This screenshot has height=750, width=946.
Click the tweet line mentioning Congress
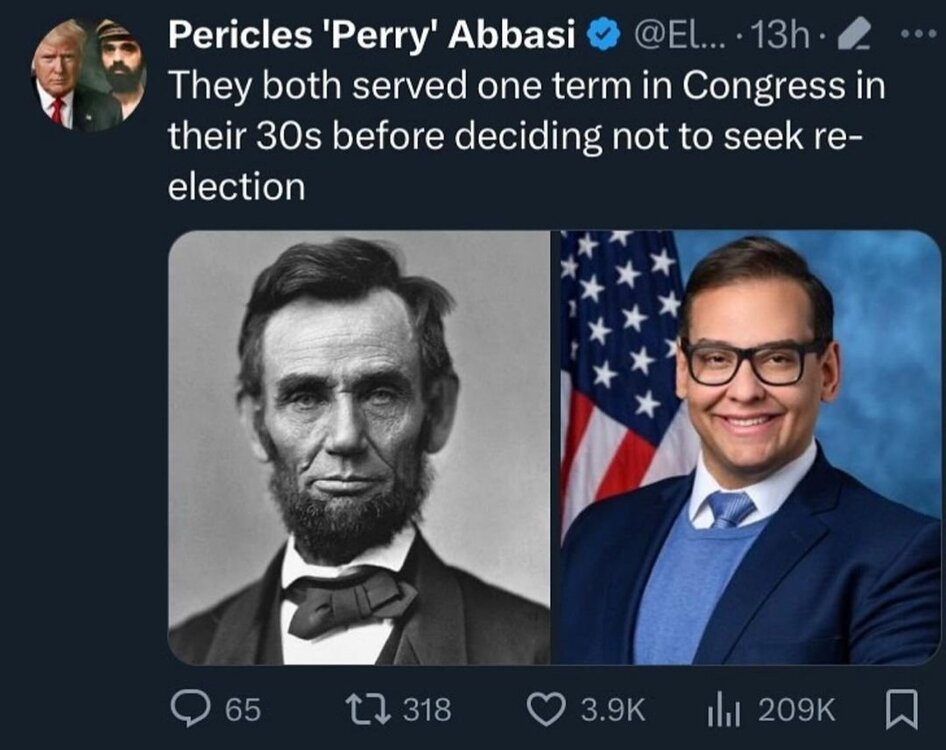click(x=528, y=85)
